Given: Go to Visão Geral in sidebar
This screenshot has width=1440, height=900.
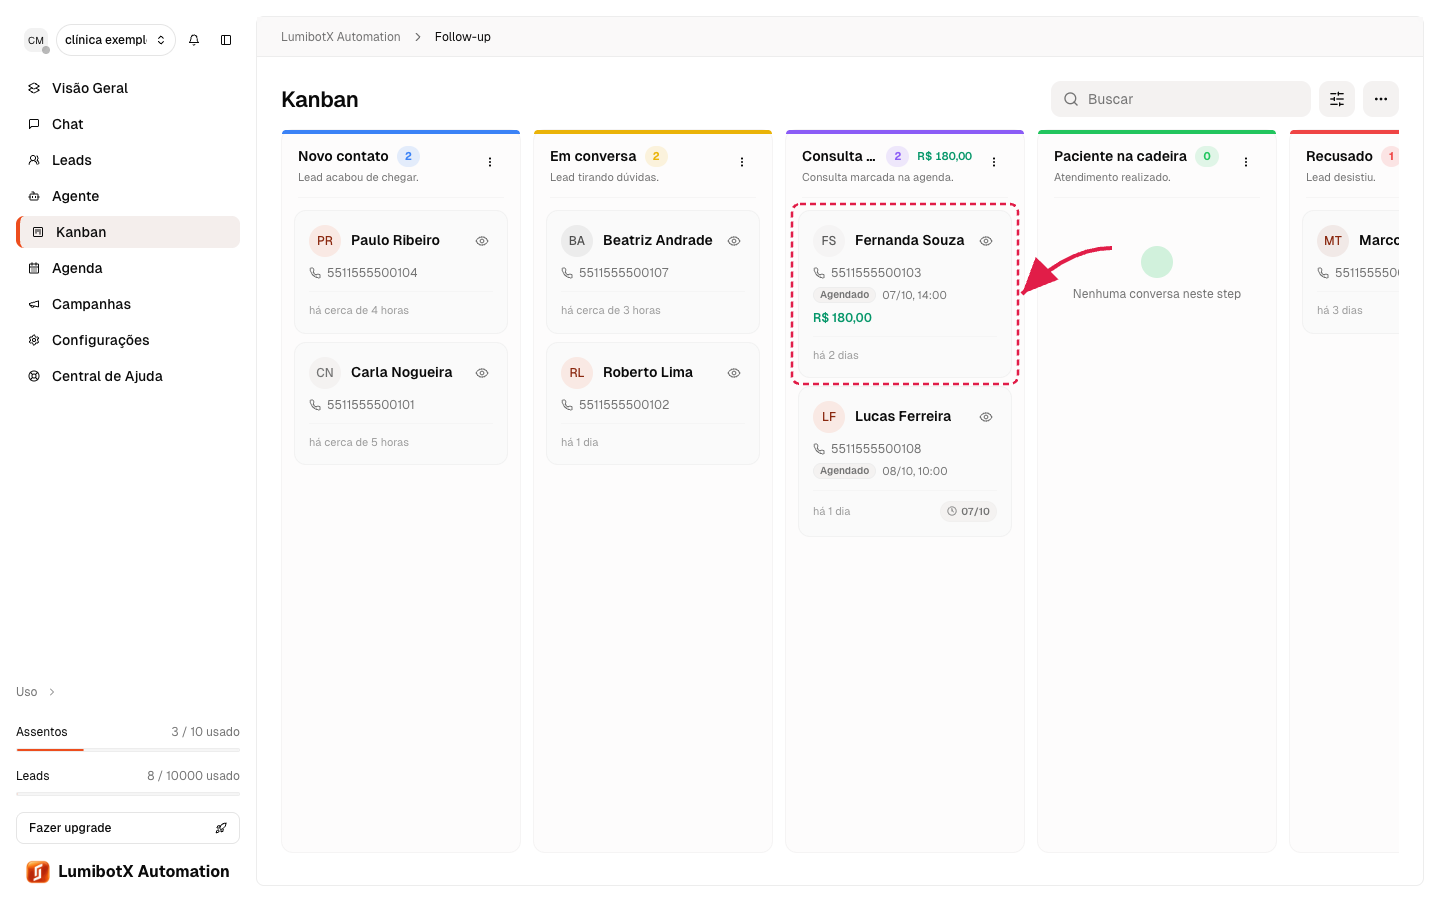Looking at the screenshot, I should 128,88.
